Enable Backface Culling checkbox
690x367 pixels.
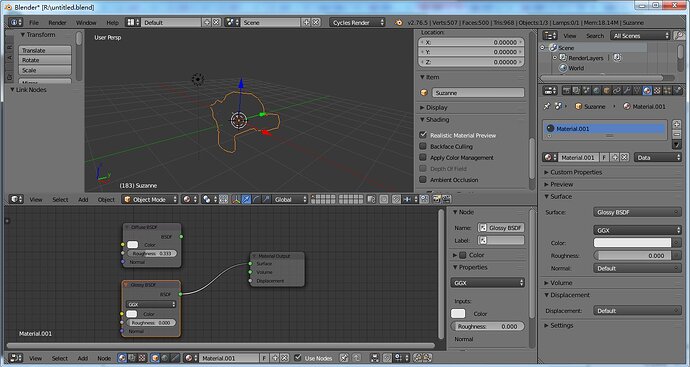pyautogui.click(x=423, y=146)
